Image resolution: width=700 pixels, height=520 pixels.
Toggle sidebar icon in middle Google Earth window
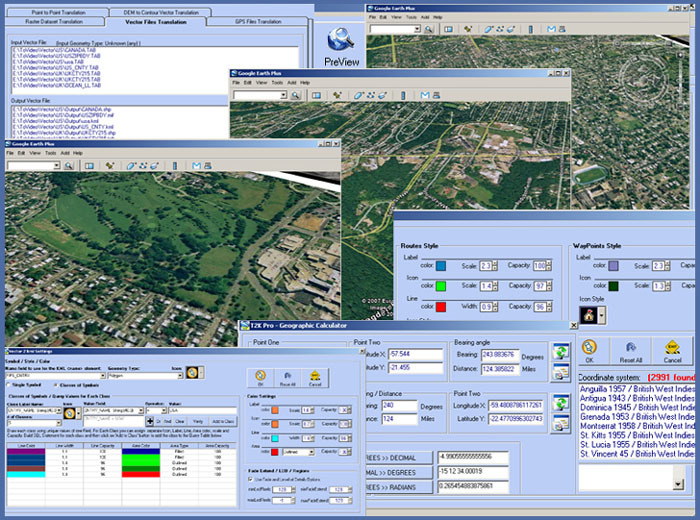(x=316, y=95)
